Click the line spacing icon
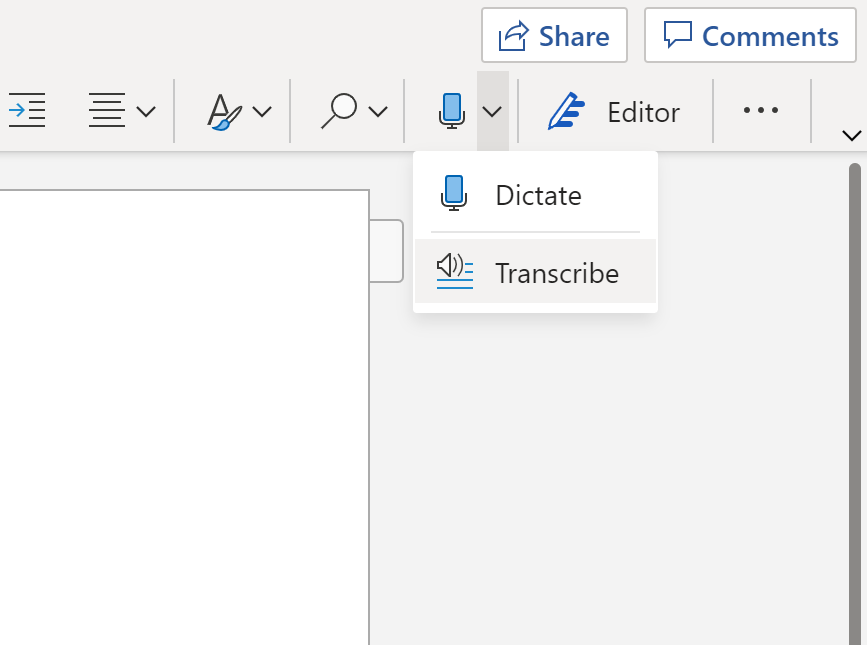867x645 pixels. pyautogui.click(x=107, y=110)
